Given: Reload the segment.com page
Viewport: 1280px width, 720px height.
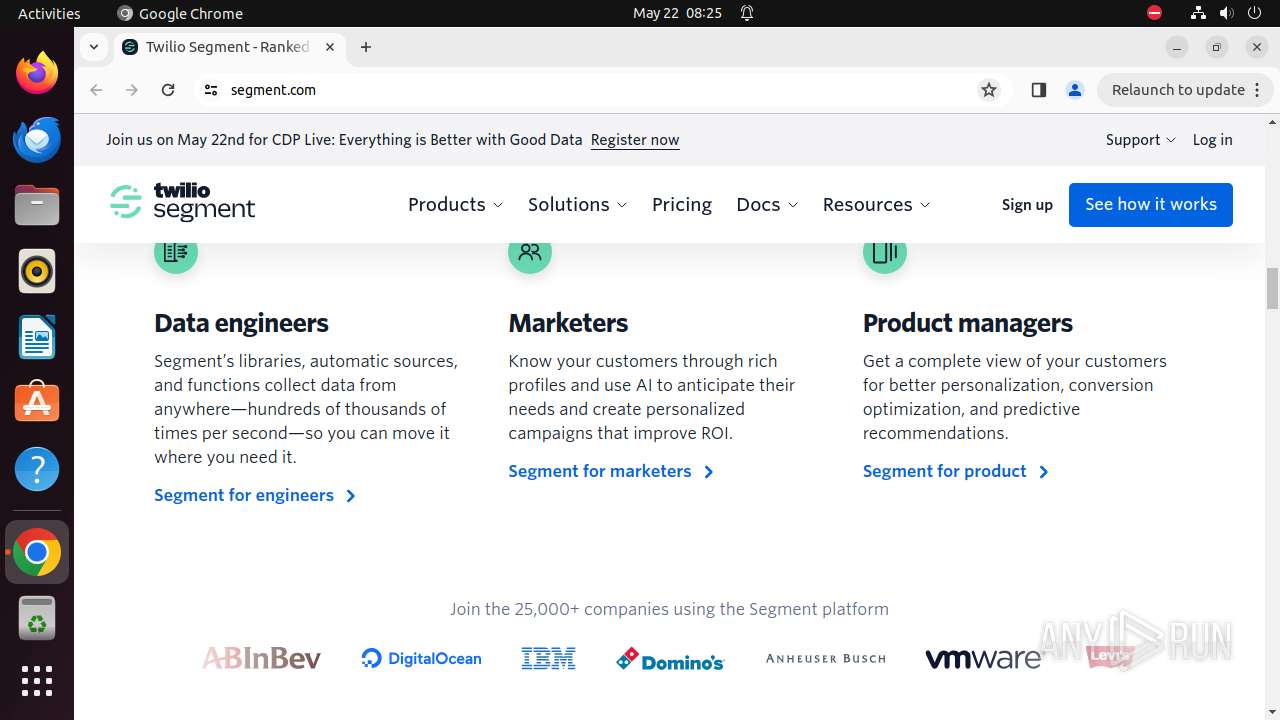Looking at the screenshot, I should coord(168,90).
